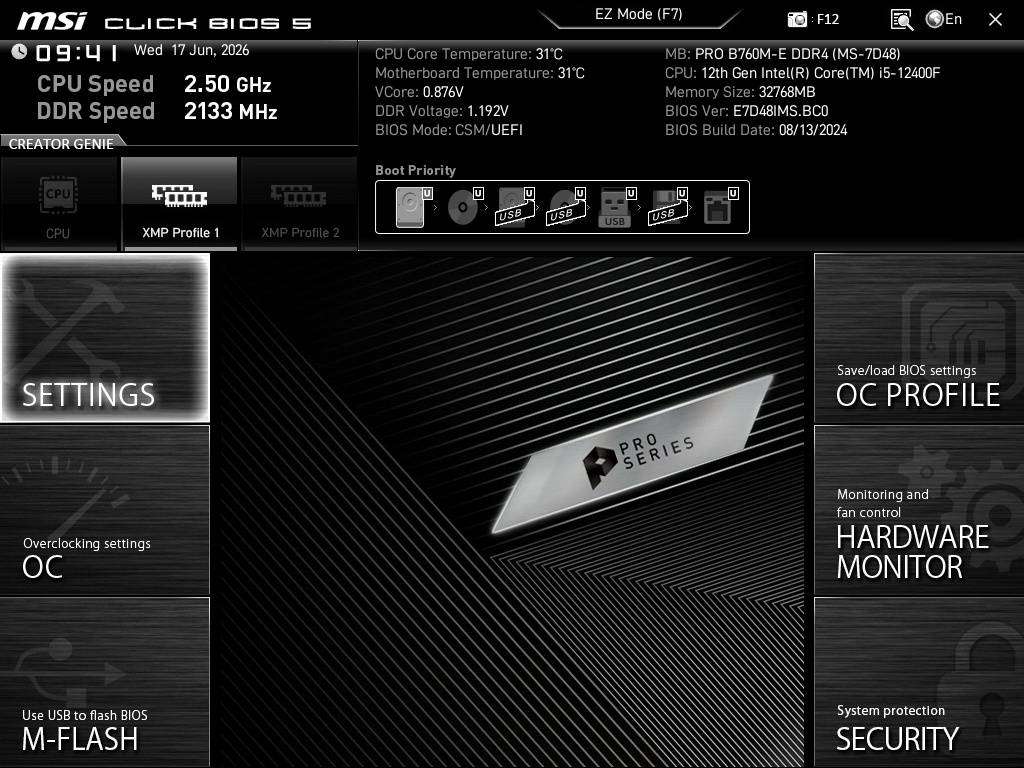The width and height of the screenshot is (1024, 768).
Task: Open the HARDWARE MONITOR fan control tile
Action: click(x=919, y=510)
